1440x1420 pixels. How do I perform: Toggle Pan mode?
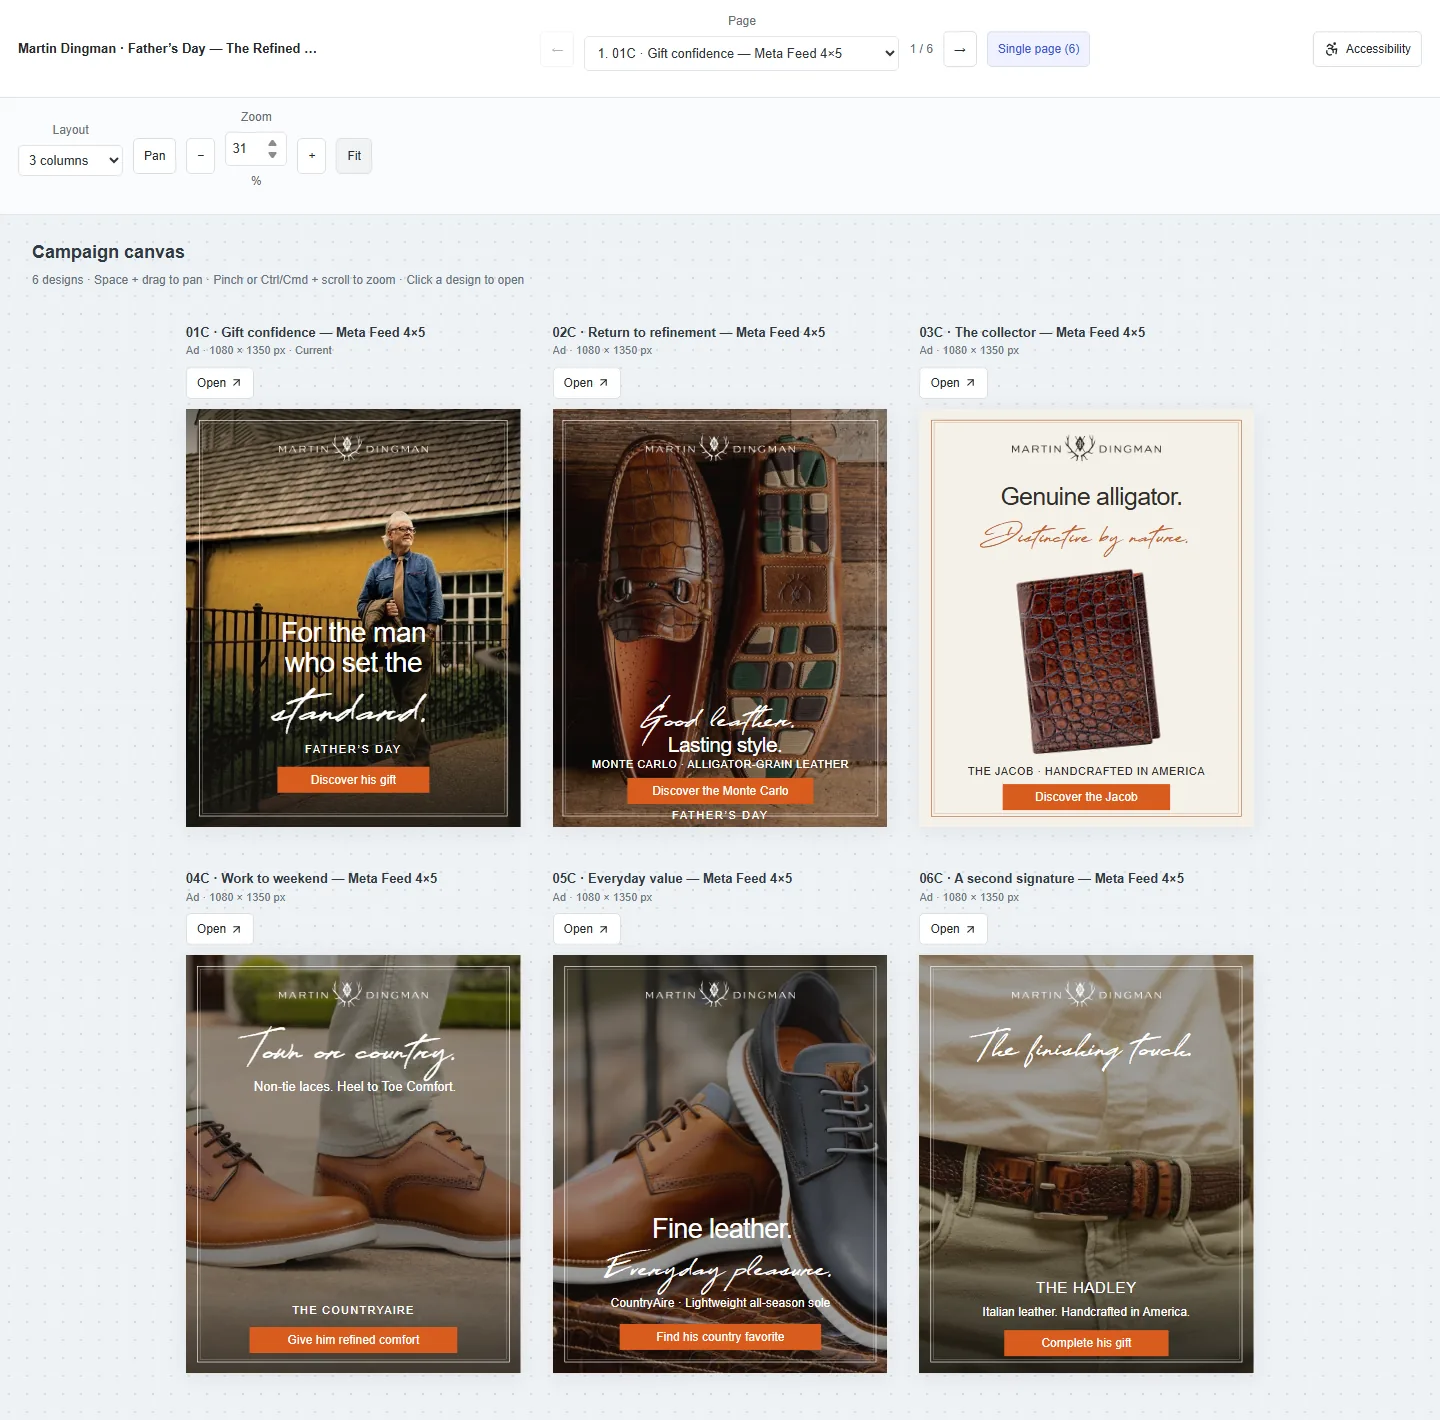point(154,156)
